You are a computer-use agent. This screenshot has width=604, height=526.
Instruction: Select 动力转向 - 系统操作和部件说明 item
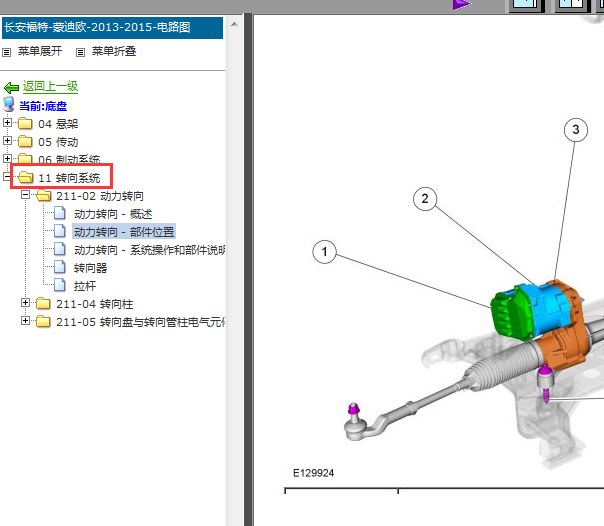(x=150, y=250)
